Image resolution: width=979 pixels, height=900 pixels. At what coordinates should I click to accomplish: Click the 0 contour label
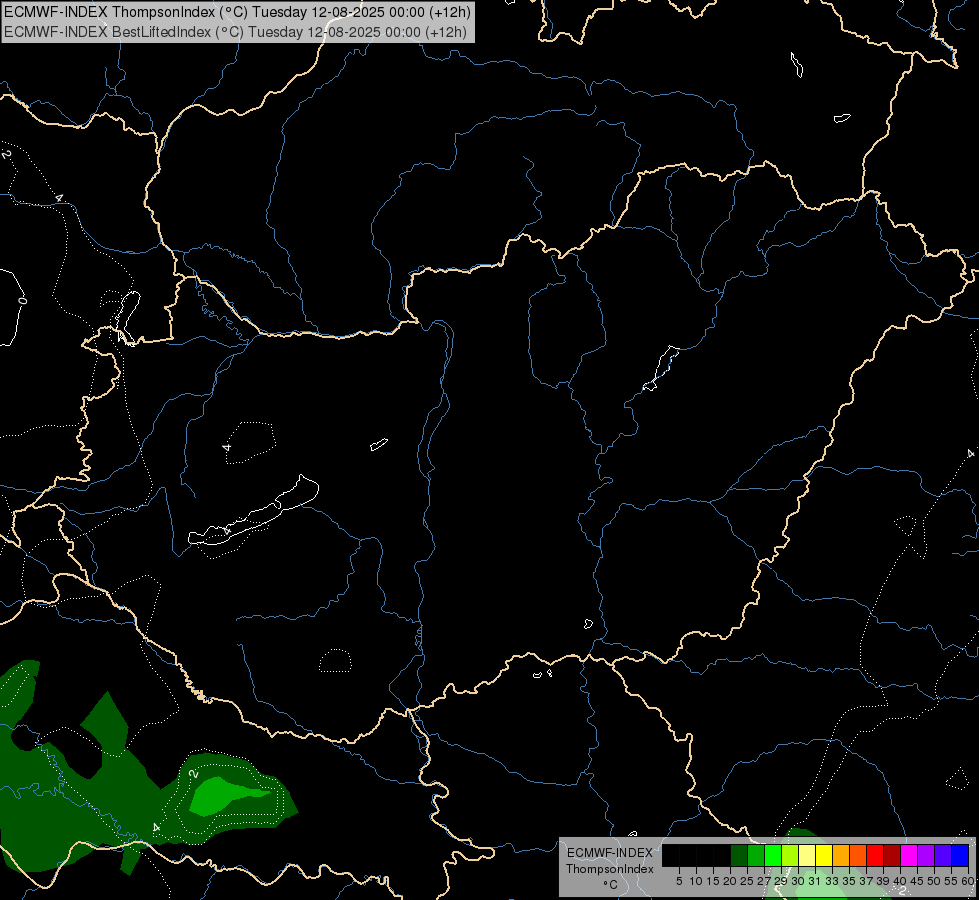[22, 301]
